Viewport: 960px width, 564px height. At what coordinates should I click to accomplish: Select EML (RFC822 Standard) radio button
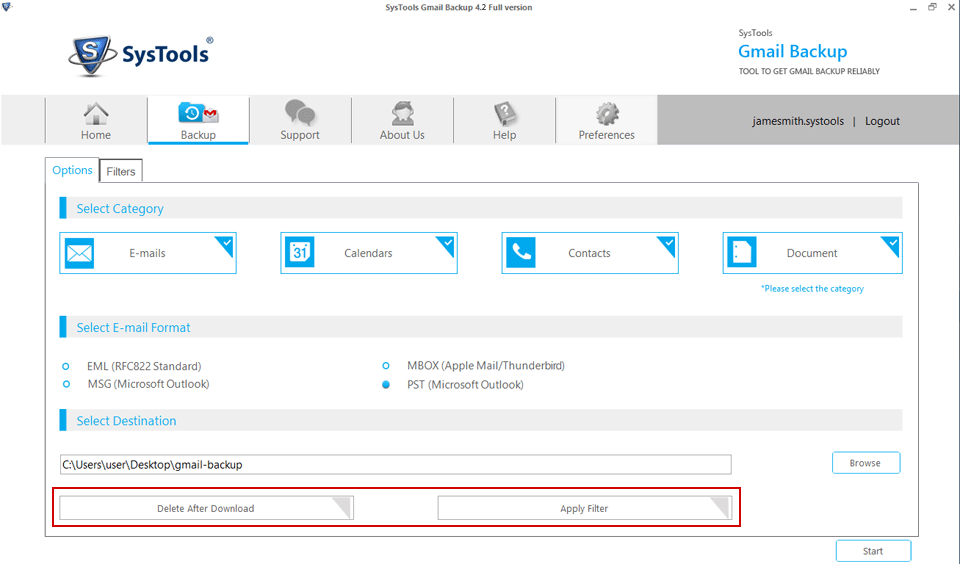pyautogui.click(x=66, y=366)
